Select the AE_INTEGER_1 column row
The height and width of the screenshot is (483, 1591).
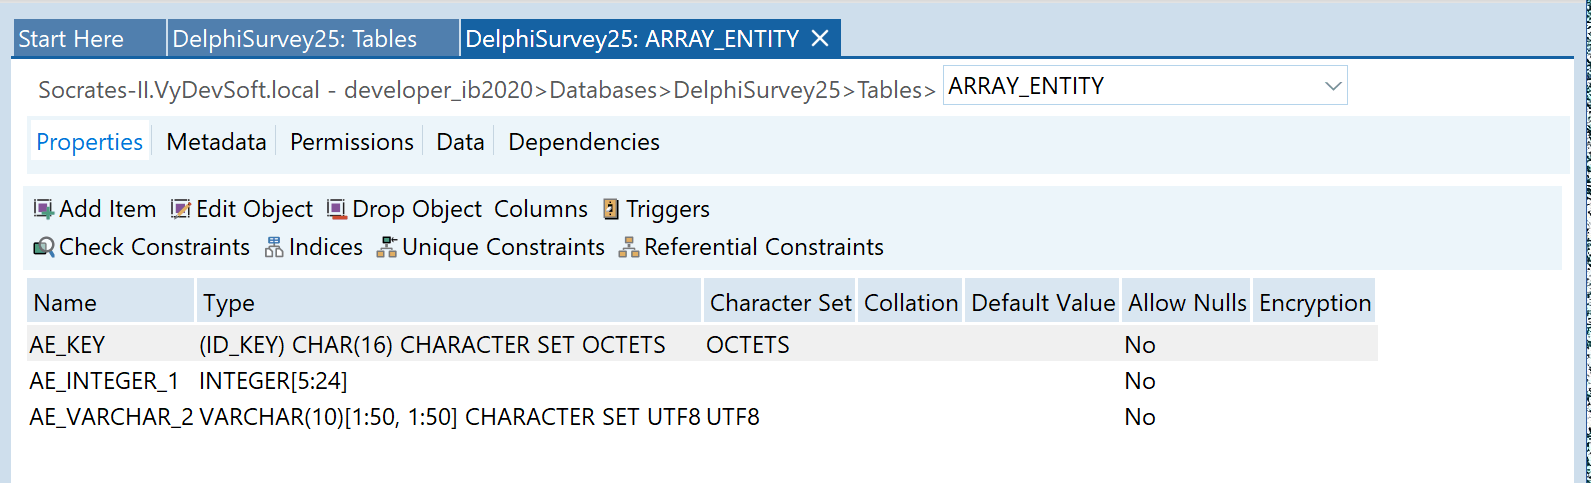(x=104, y=381)
